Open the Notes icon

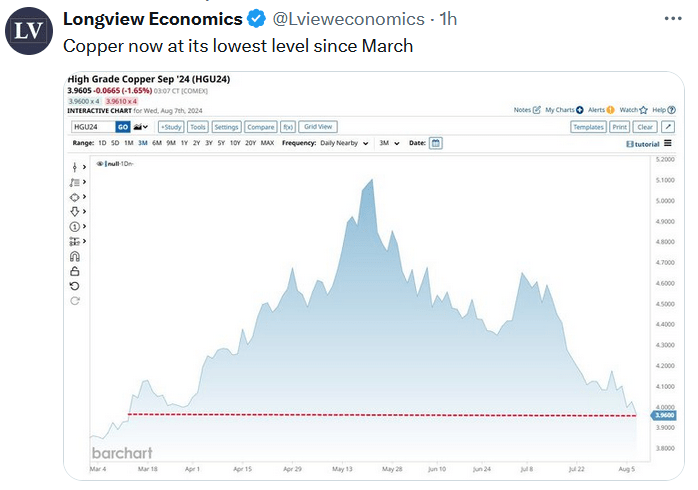537,110
